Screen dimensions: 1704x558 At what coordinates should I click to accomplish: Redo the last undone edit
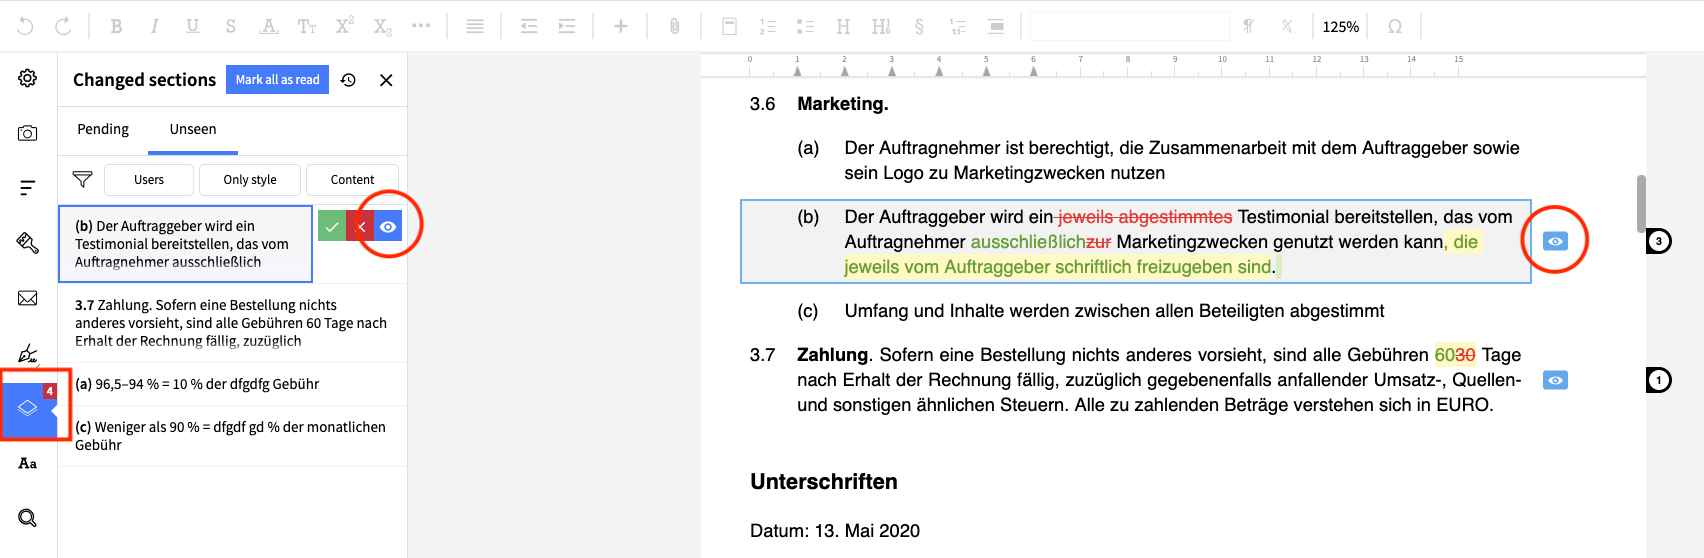[63, 26]
